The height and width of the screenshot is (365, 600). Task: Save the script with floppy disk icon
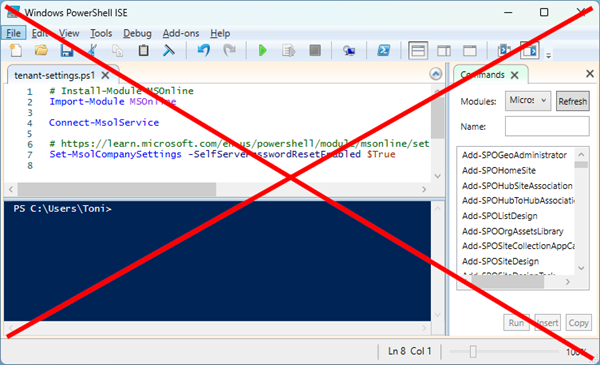click(67, 51)
